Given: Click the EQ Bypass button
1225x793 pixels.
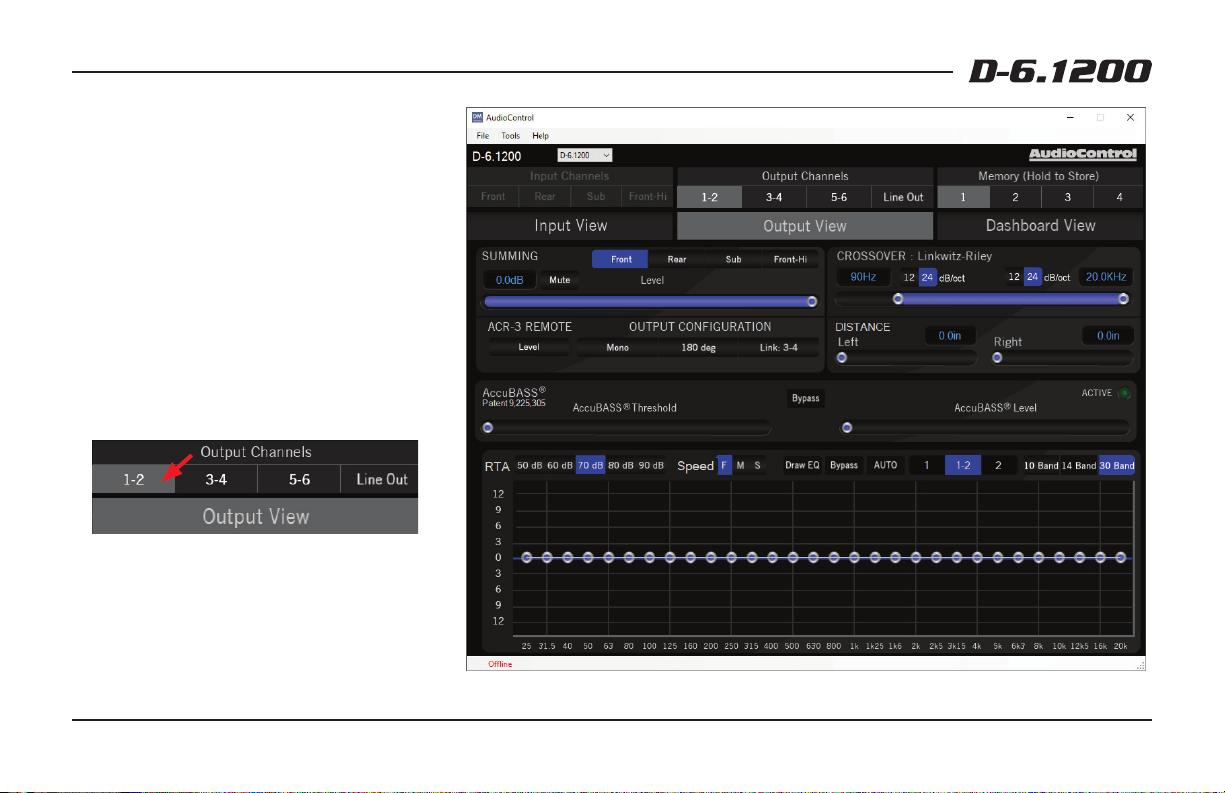Looking at the screenshot, I should (x=844, y=466).
